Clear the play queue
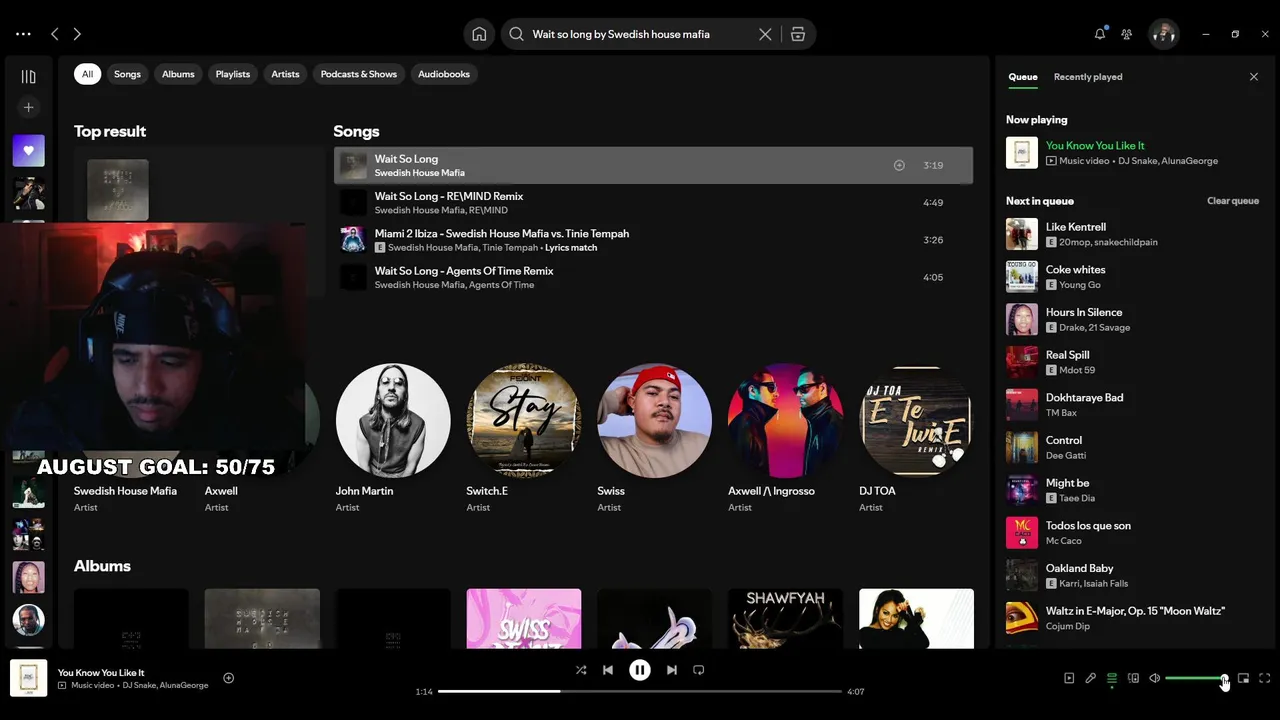The width and height of the screenshot is (1280, 720). pyautogui.click(x=1233, y=201)
